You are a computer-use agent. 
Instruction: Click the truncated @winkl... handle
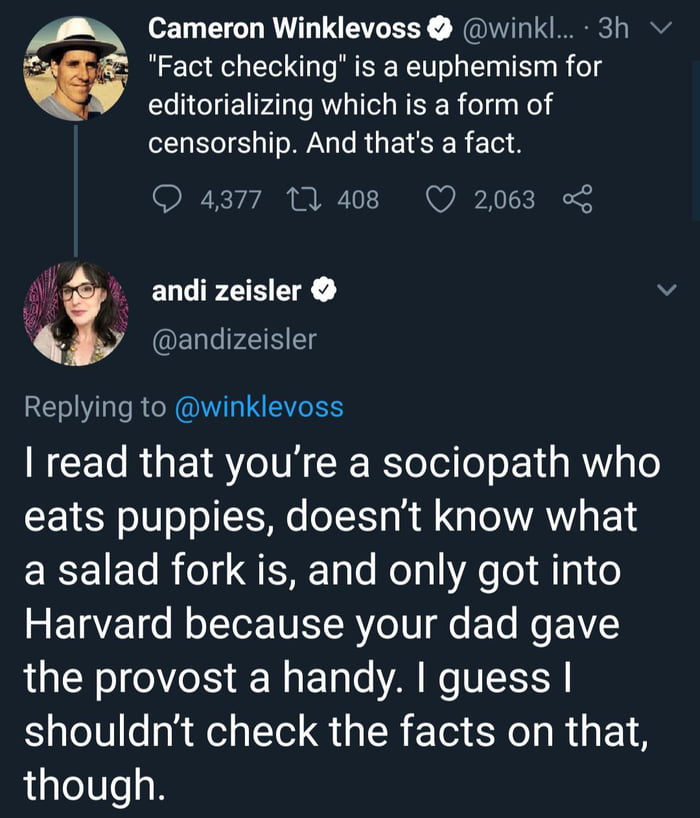point(515,30)
